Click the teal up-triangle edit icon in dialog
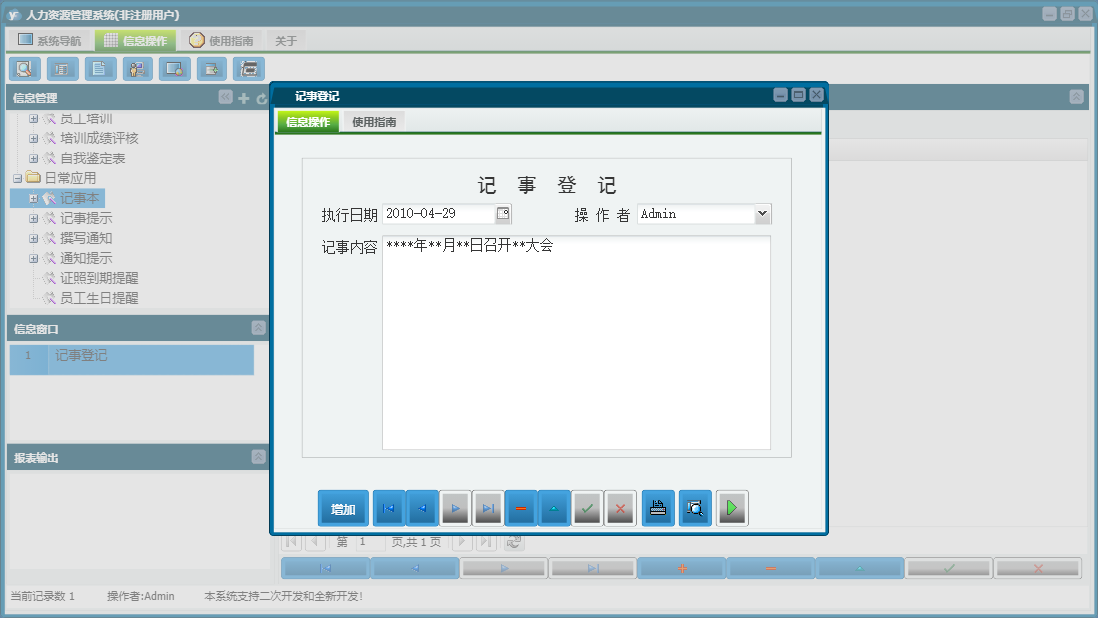The height and width of the screenshot is (618, 1098). click(554, 508)
